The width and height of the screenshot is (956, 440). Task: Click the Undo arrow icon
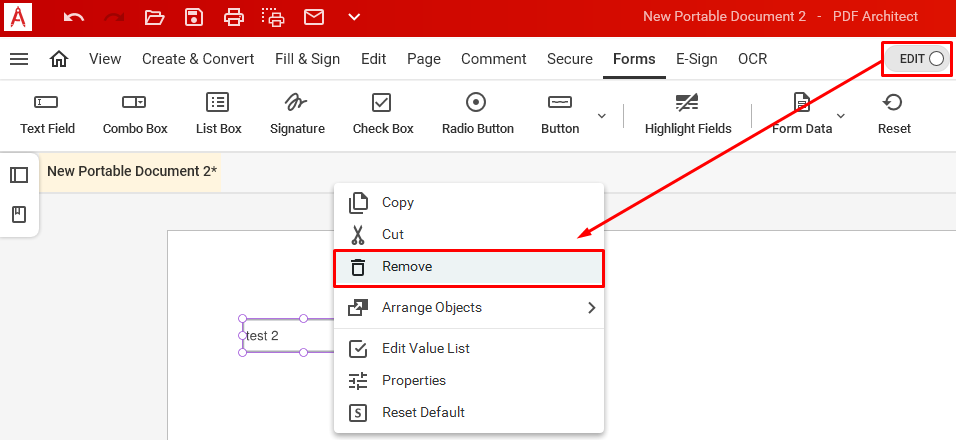tap(74, 17)
